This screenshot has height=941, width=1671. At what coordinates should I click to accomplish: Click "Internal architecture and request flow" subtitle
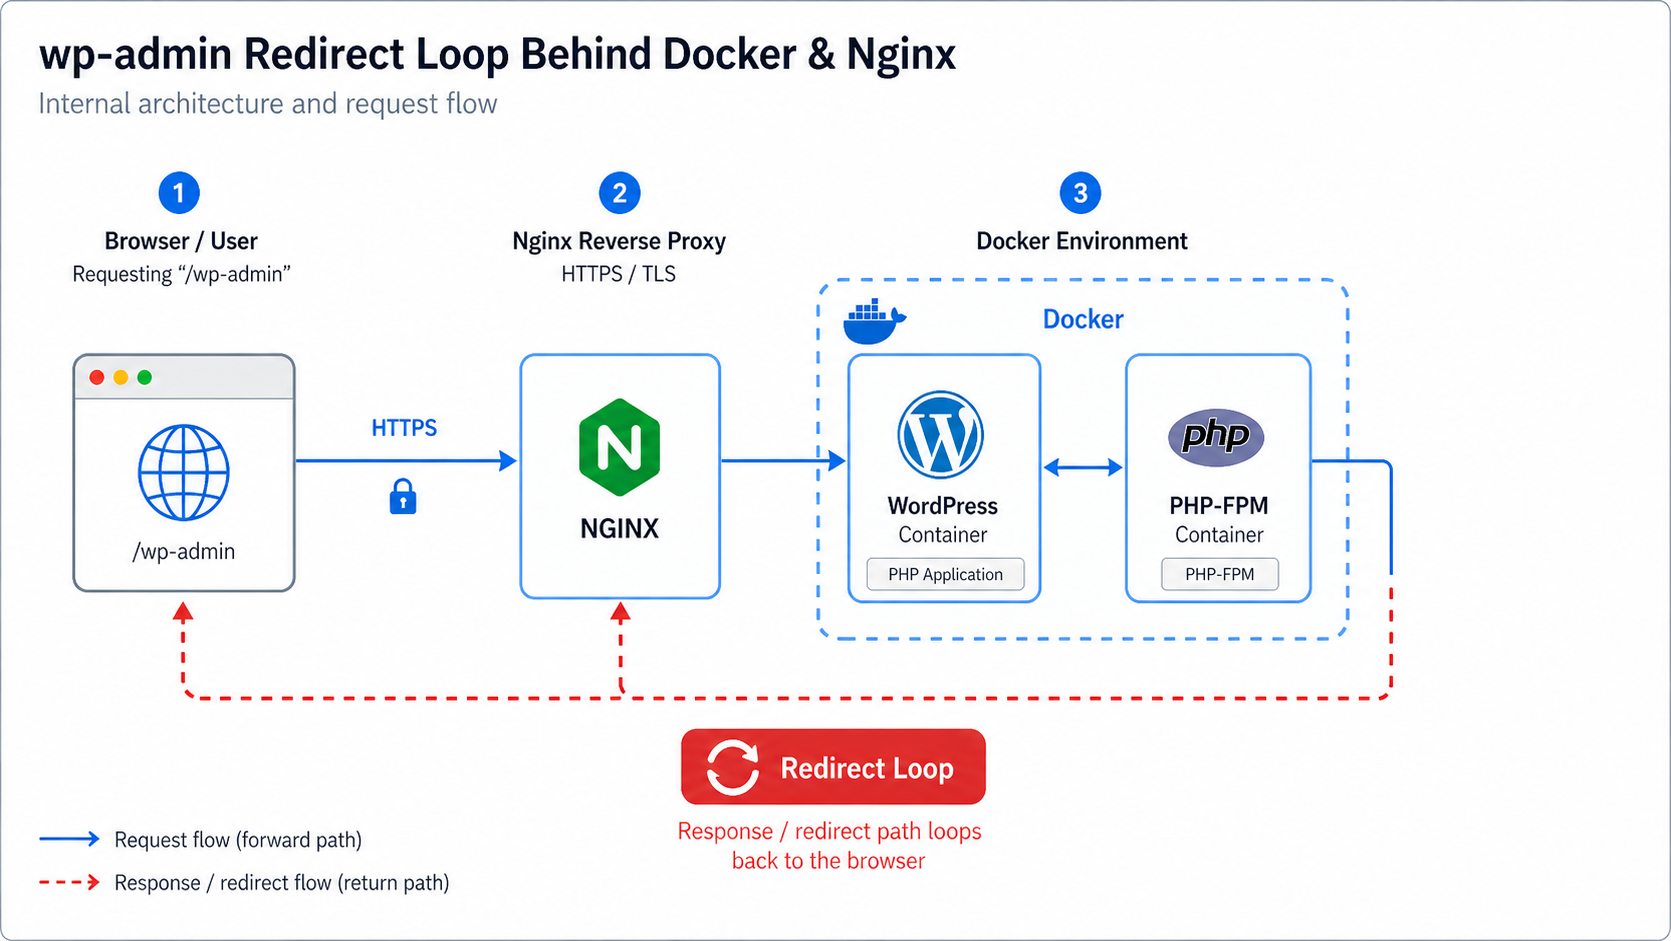tap(268, 104)
